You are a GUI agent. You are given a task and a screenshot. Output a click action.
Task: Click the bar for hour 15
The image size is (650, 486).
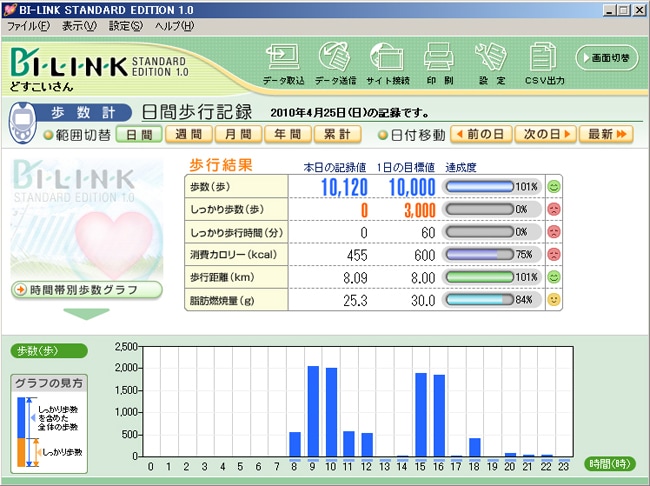click(x=421, y=415)
